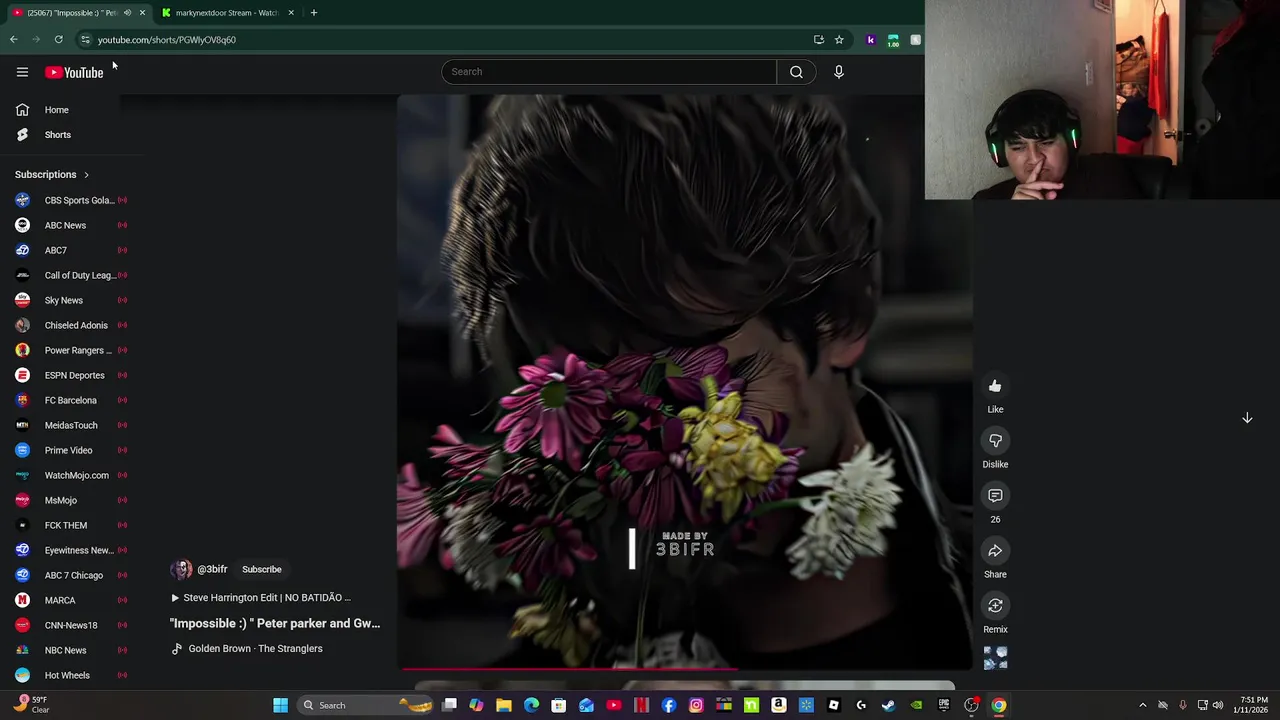Image resolution: width=1280 pixels, height=720 pixels.
Task: Expand the Subscriptions section
Action: click(x=52, y=174)
